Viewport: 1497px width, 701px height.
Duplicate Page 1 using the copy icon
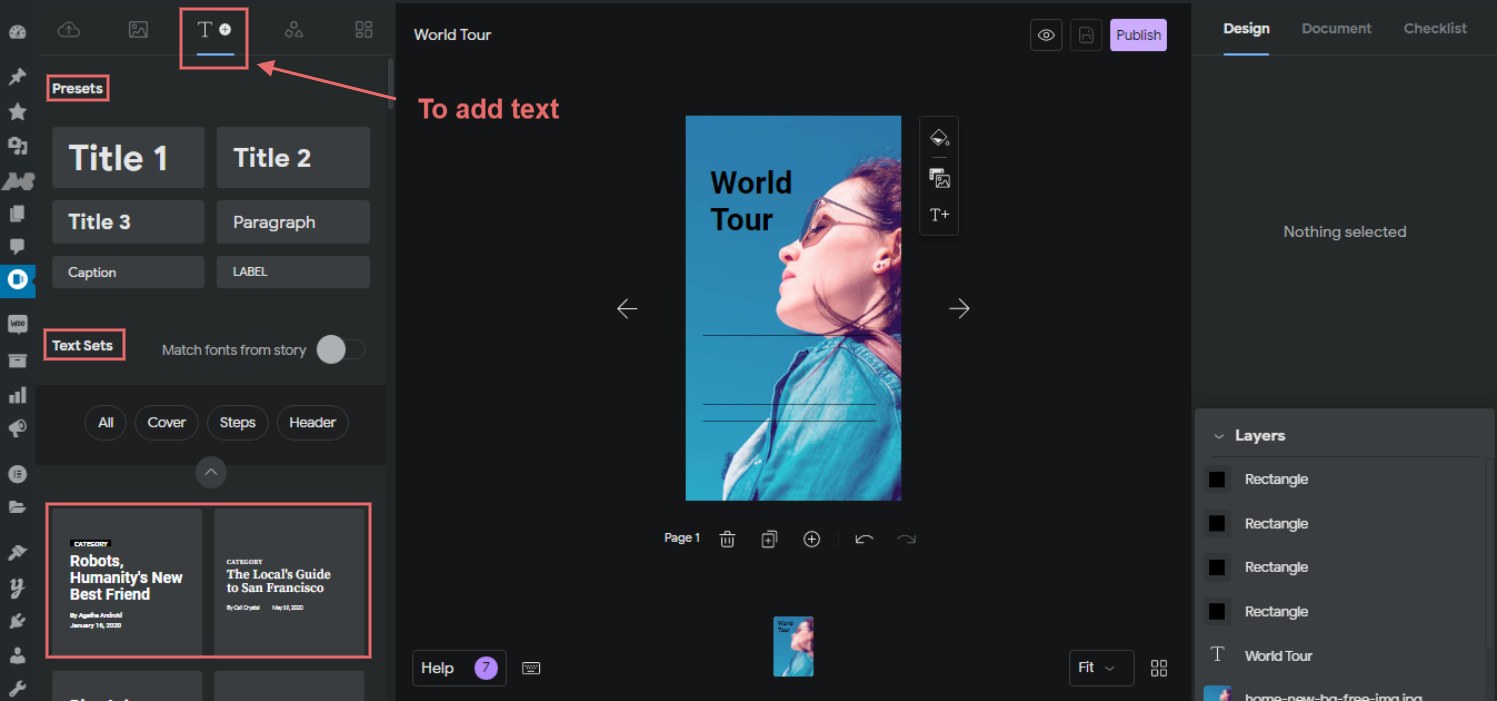click(x=769, y=538)
